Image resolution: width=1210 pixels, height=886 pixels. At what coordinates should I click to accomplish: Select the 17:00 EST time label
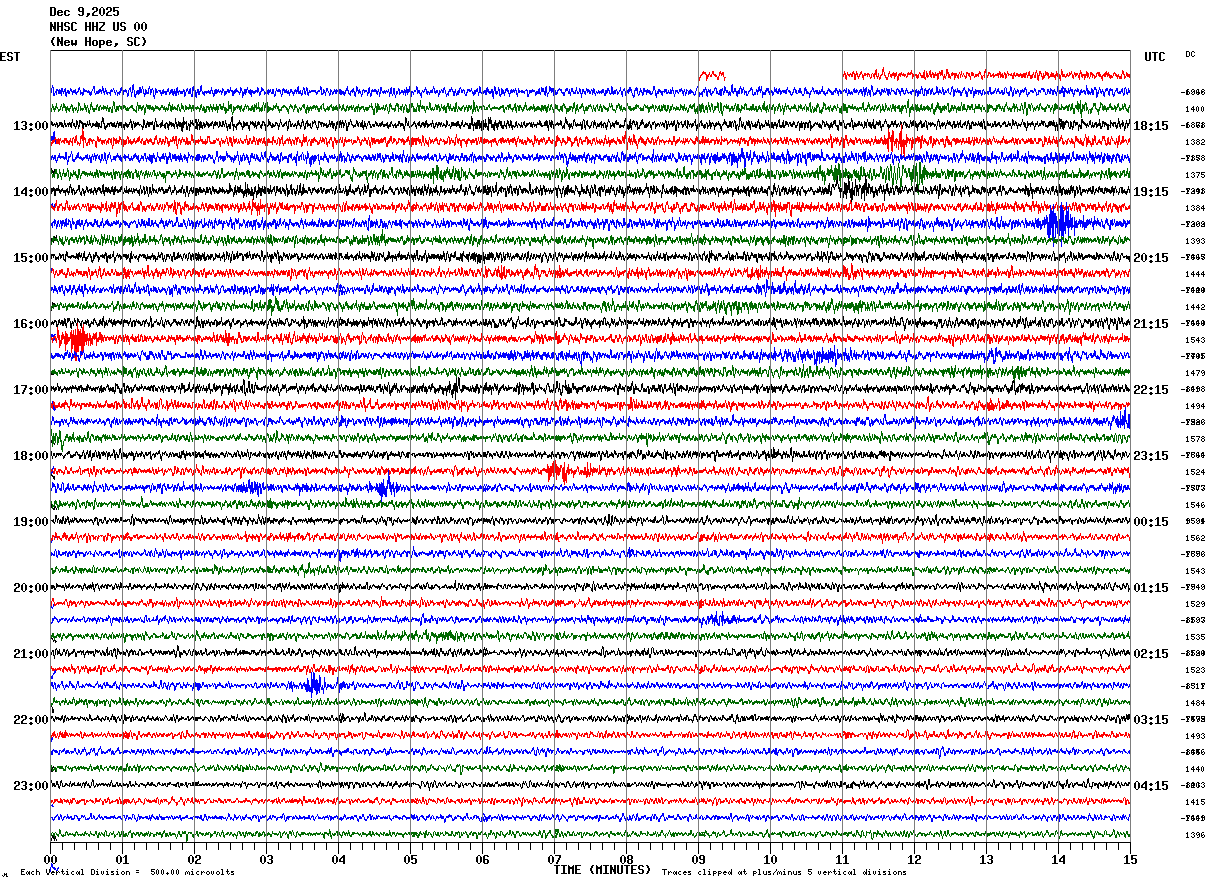coord(31,389)
